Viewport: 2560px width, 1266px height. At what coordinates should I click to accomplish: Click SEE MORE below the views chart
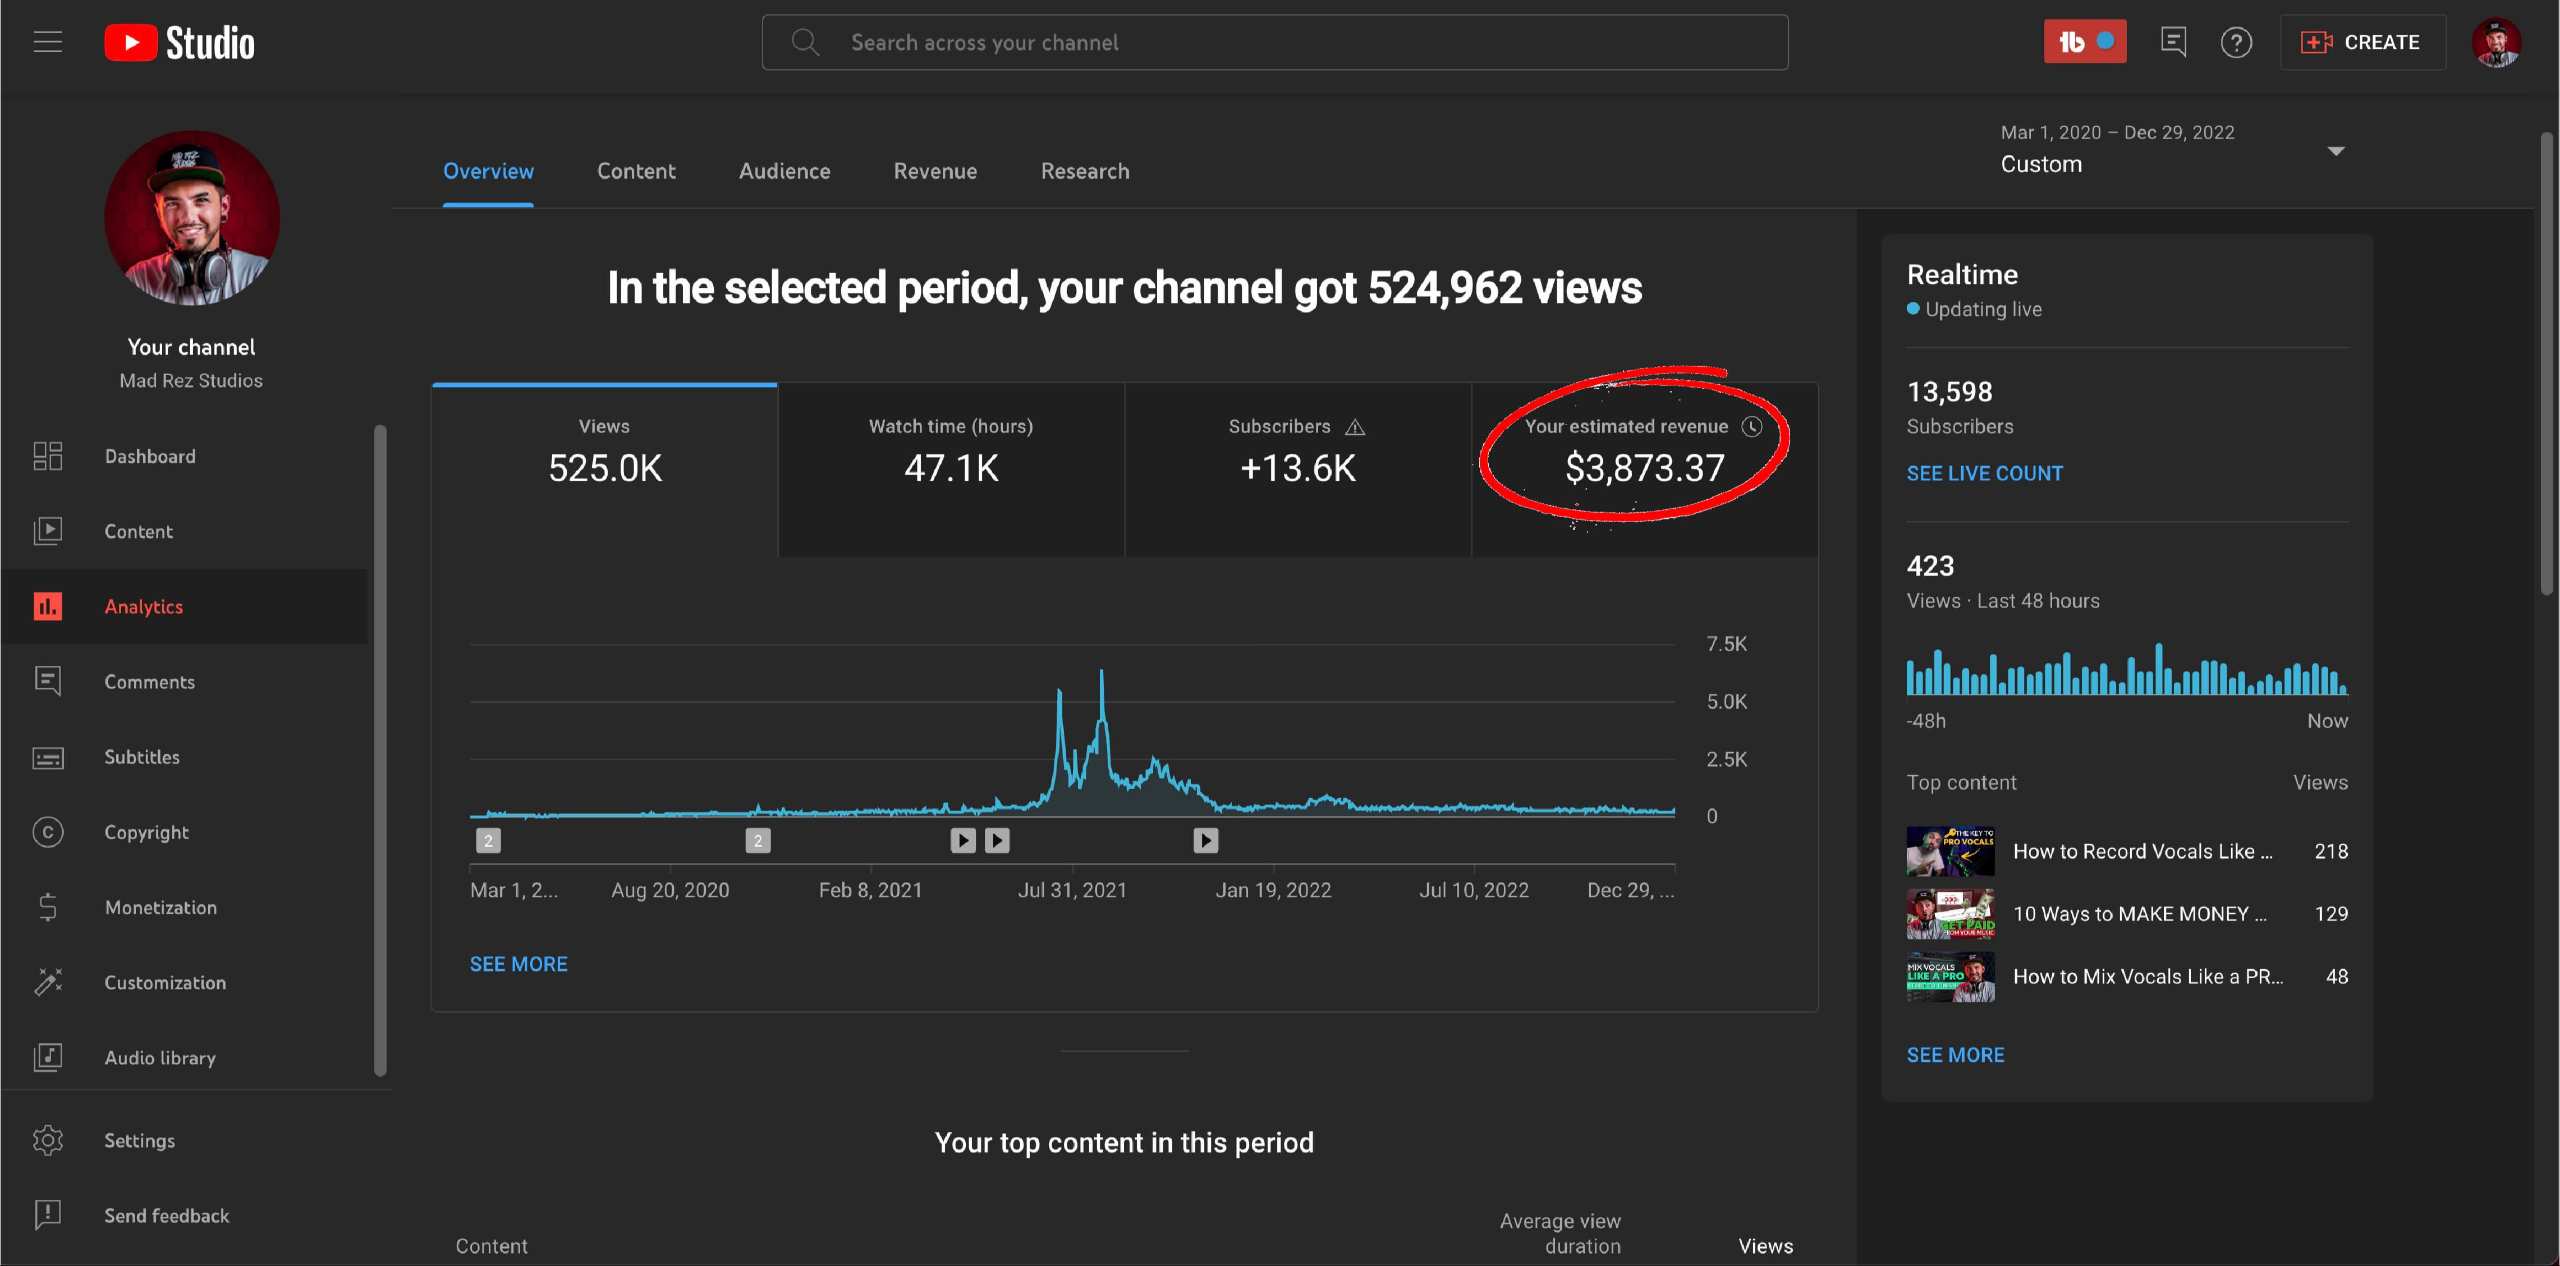pos(518,964)
